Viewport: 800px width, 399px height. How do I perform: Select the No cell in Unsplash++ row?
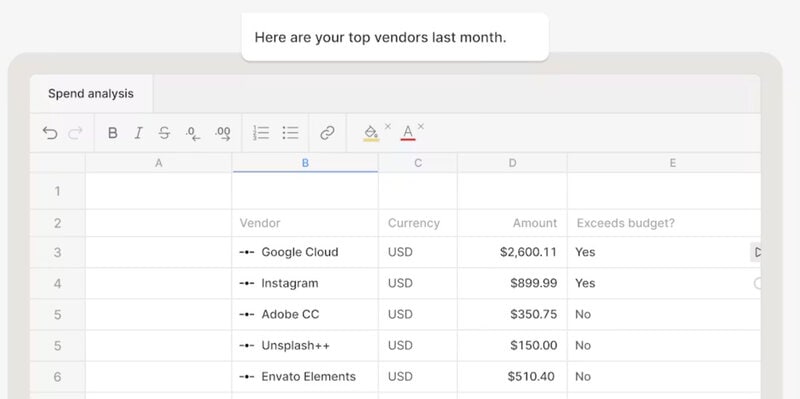coord(664,345)
